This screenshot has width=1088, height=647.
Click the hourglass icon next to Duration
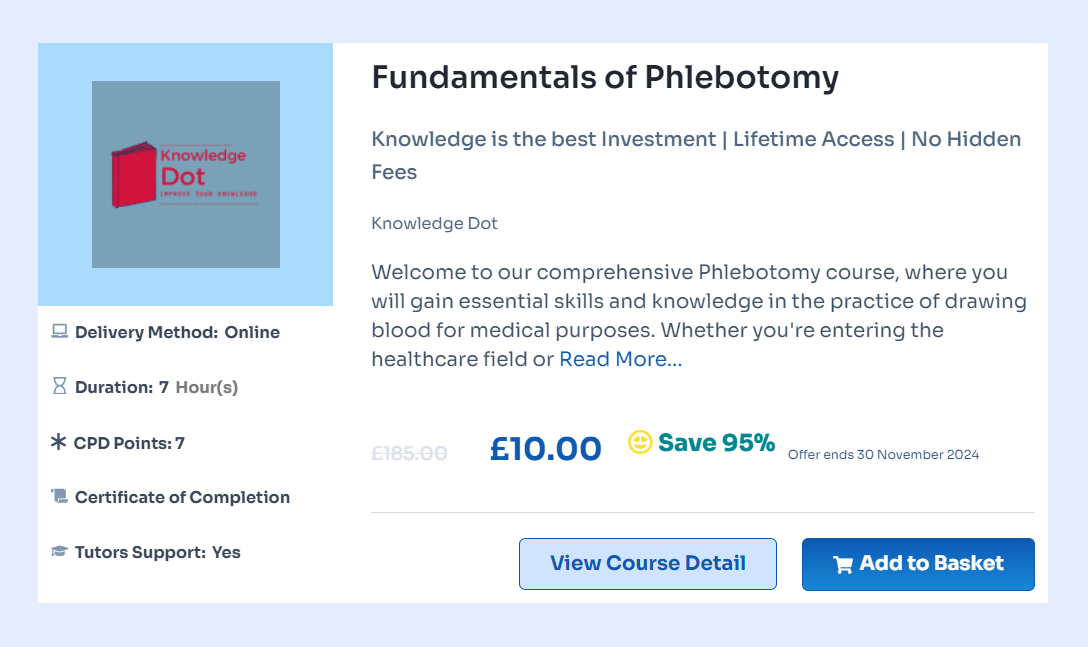point(59,386)
